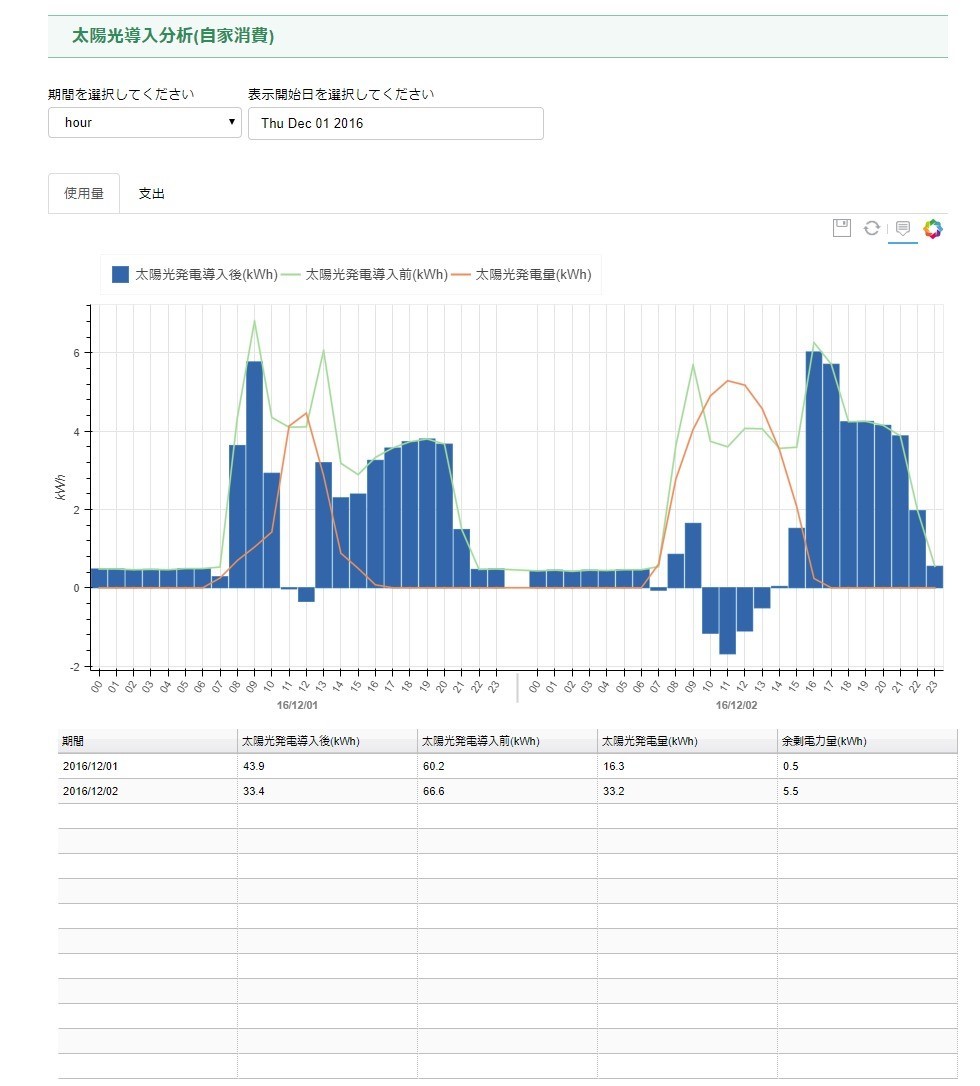The height and width of the screenshot is (1086, 980).
Task: Switch to the 支出 tab
Action: [x=152, y=193]
